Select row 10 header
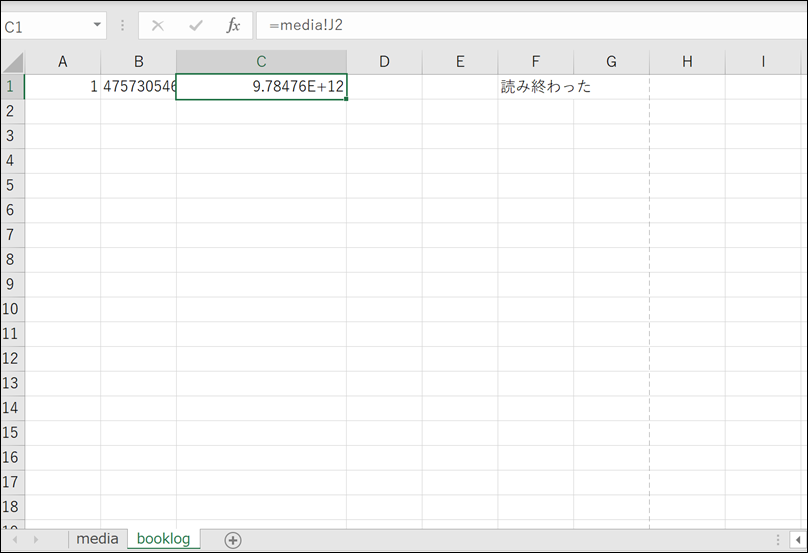Screen dimensions: 808x553 12,309
